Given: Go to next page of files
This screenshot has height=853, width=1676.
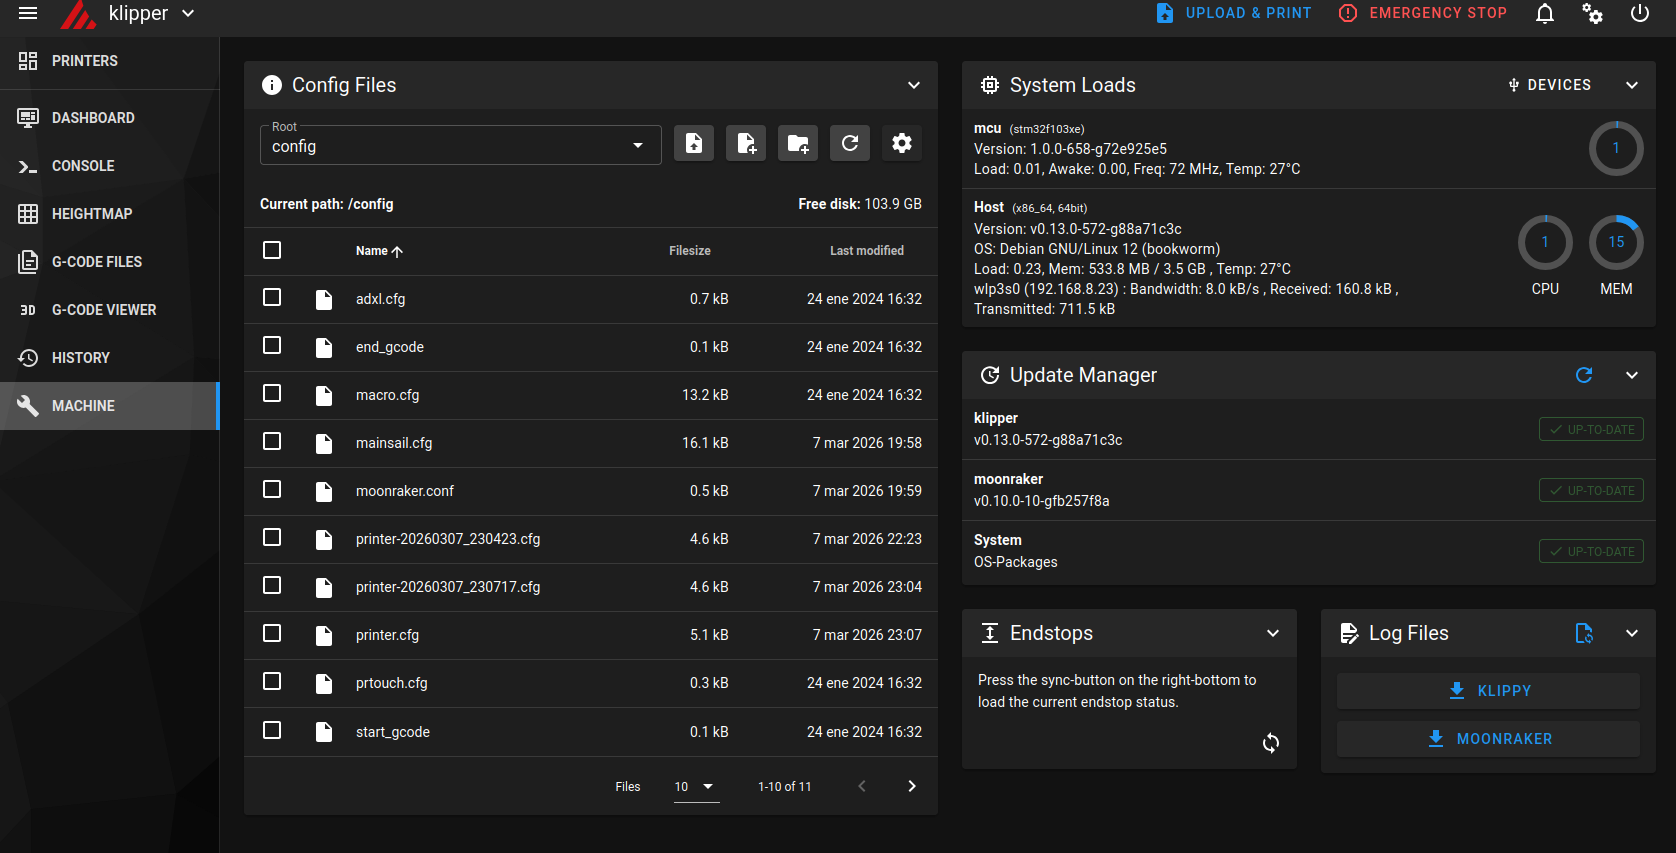Looking at the screenshot, I should [911, 787].
